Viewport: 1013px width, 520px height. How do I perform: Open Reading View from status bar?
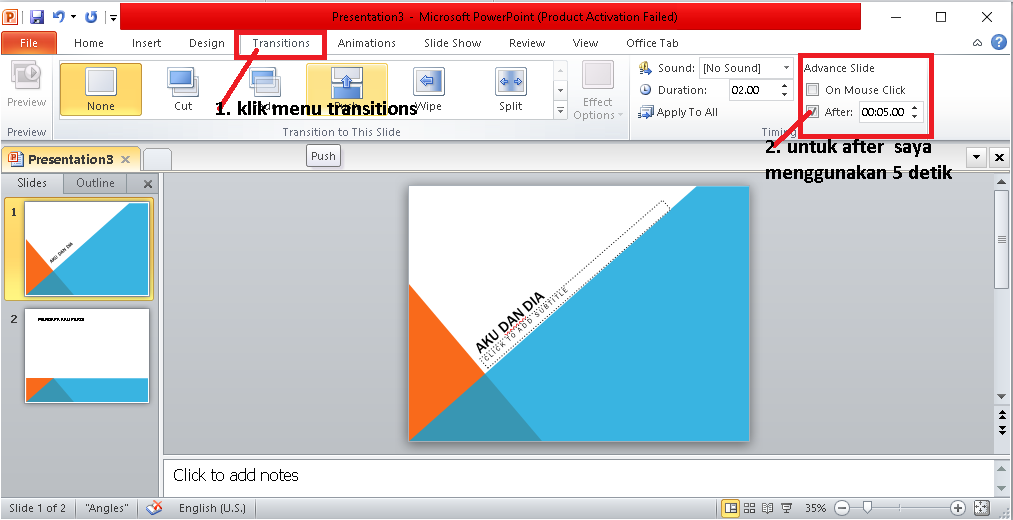coord(768,508)
